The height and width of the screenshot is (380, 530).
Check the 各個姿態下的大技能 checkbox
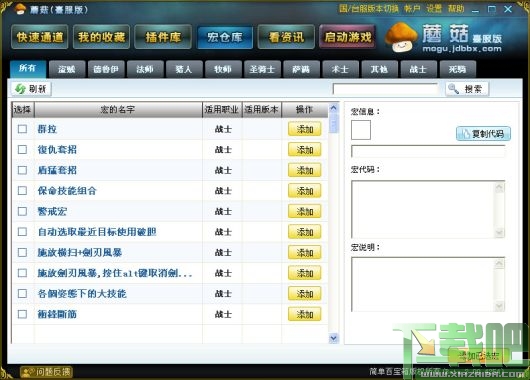click(x=22, y=293)
